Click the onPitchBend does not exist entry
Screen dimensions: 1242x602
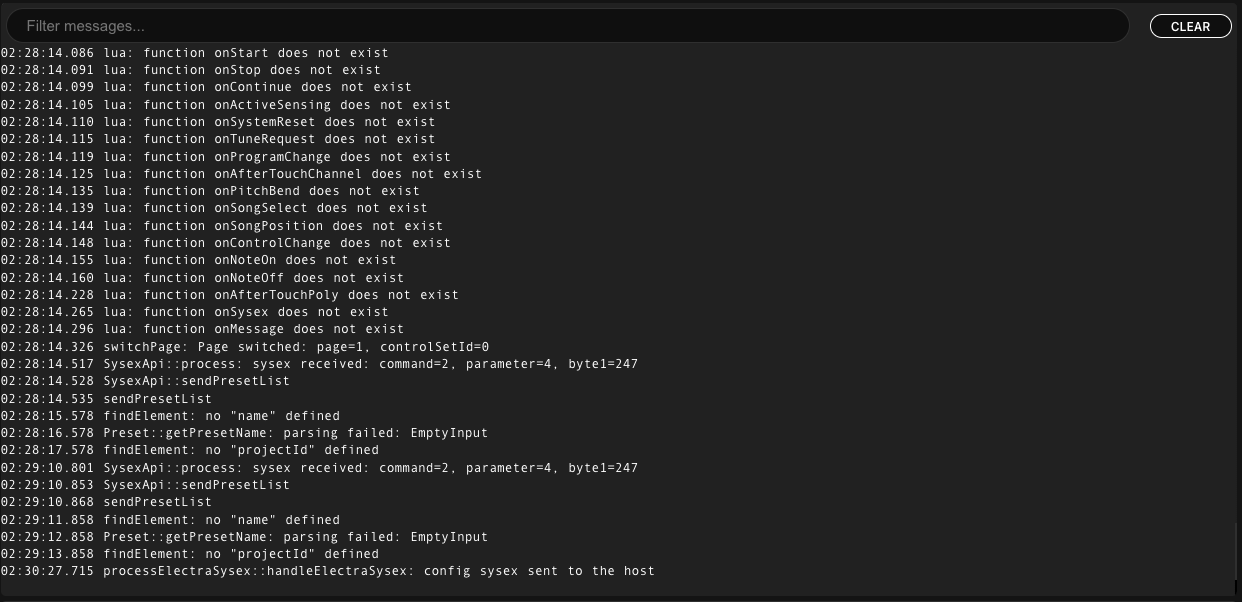[x=210, y=190]
